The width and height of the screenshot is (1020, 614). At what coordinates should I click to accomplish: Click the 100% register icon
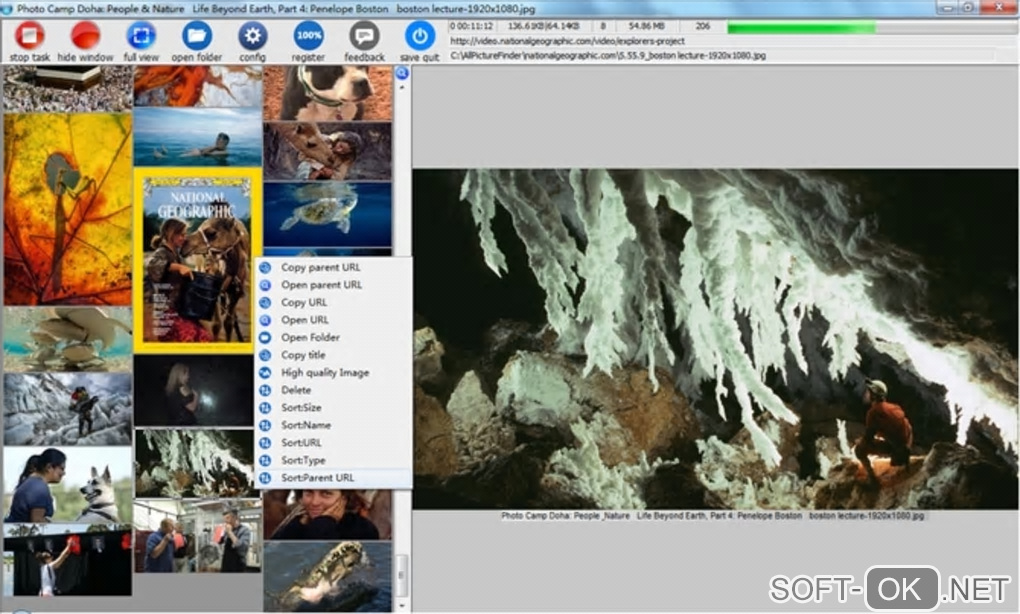pyautogui.click(x=308, y=37)
